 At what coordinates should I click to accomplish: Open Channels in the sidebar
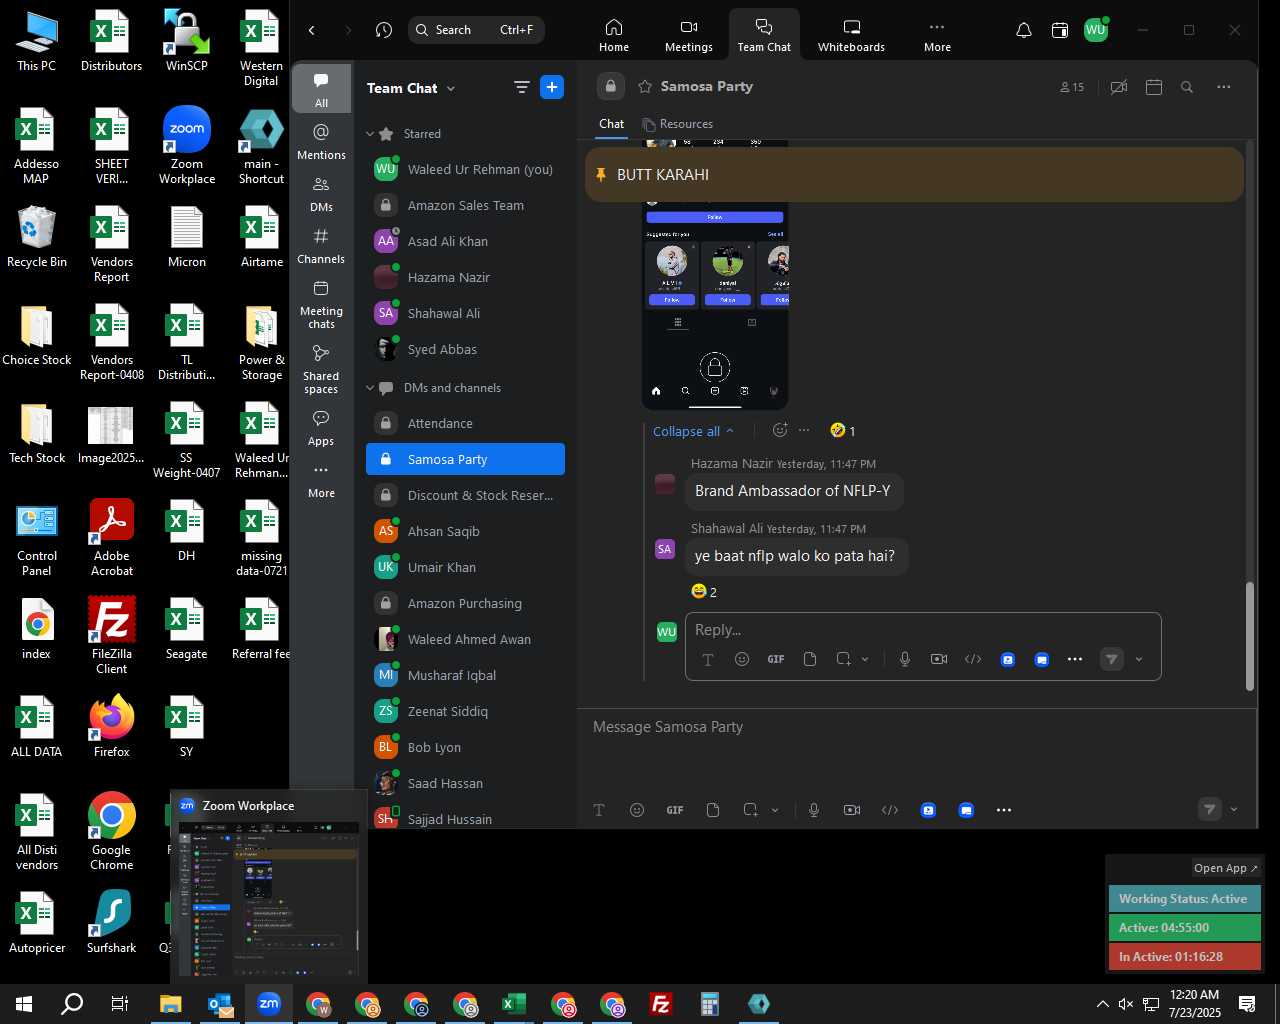pos(321,245)
